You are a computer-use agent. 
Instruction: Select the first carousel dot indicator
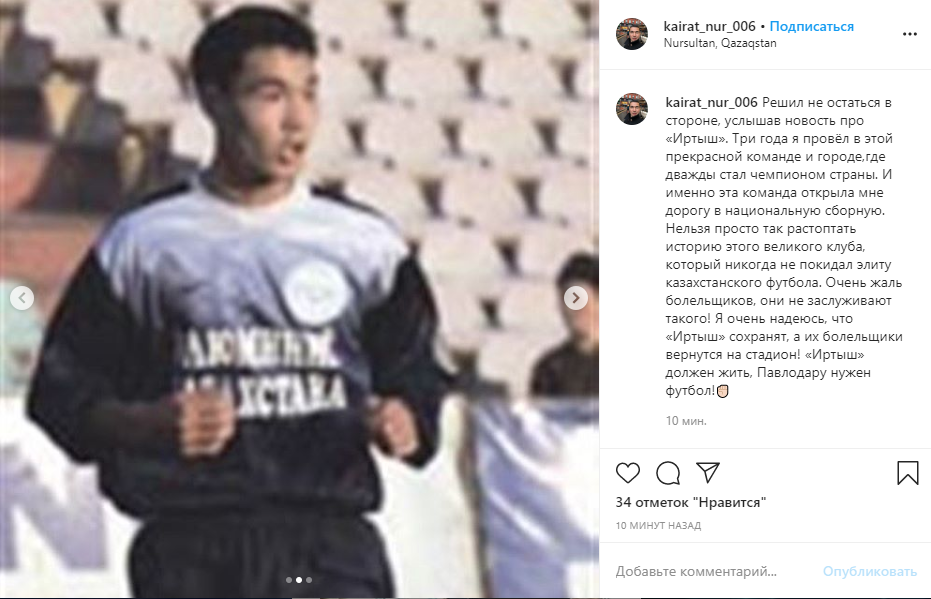[x=289, y=580]
